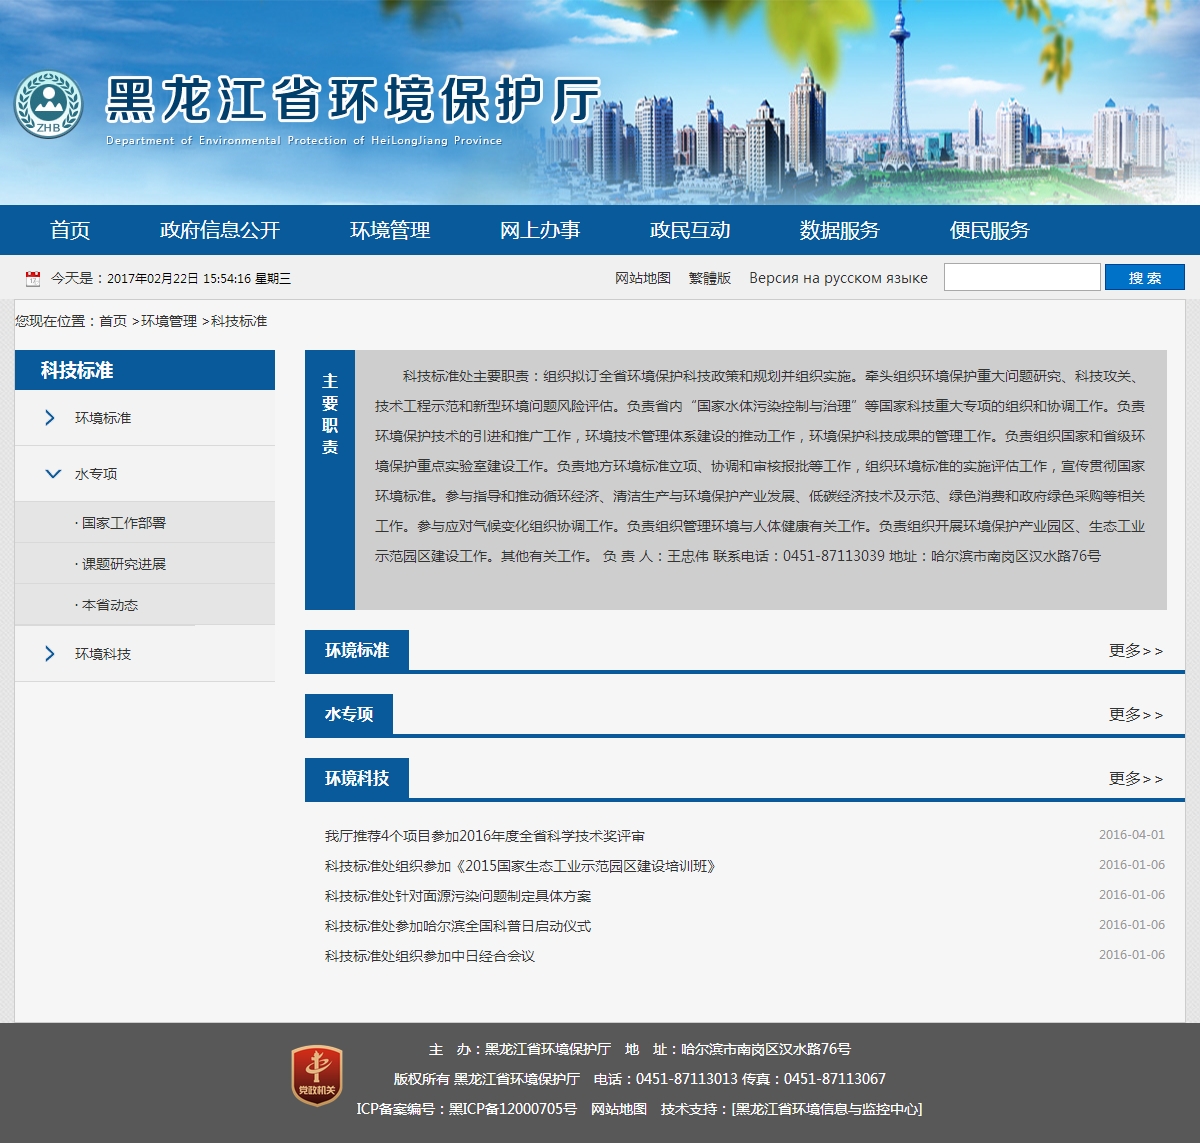The image size is (1200, 1143).
Task: Open article about 2016年度全省科学技术奖评审
Action: [x=485, y=836]
